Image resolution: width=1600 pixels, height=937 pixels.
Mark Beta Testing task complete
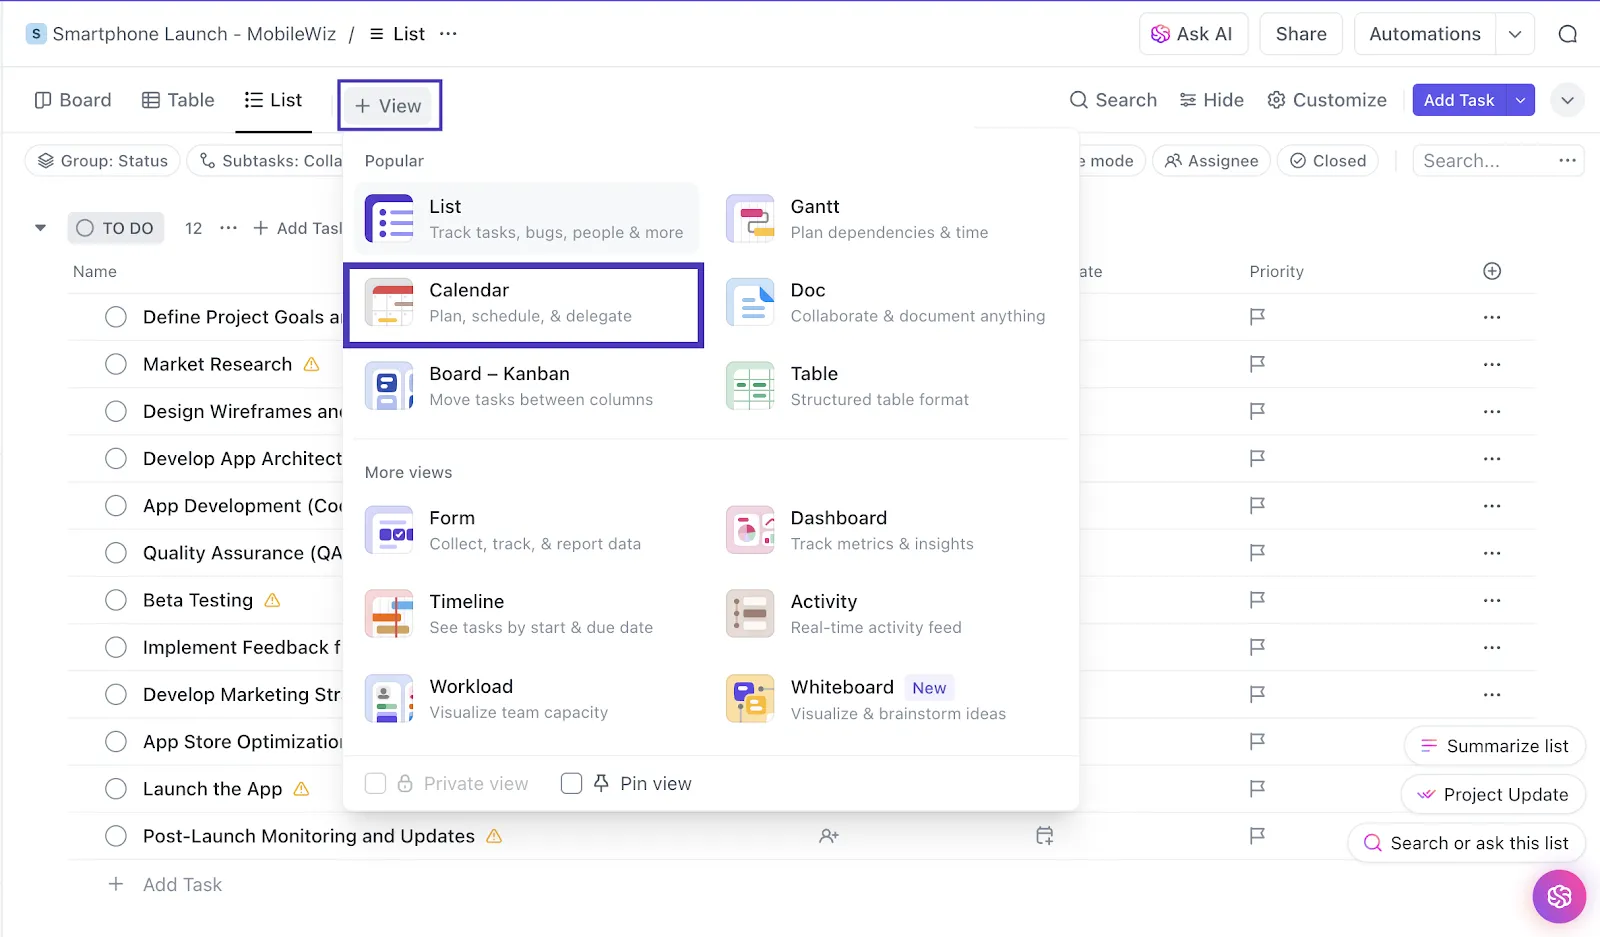coord(116,600)
